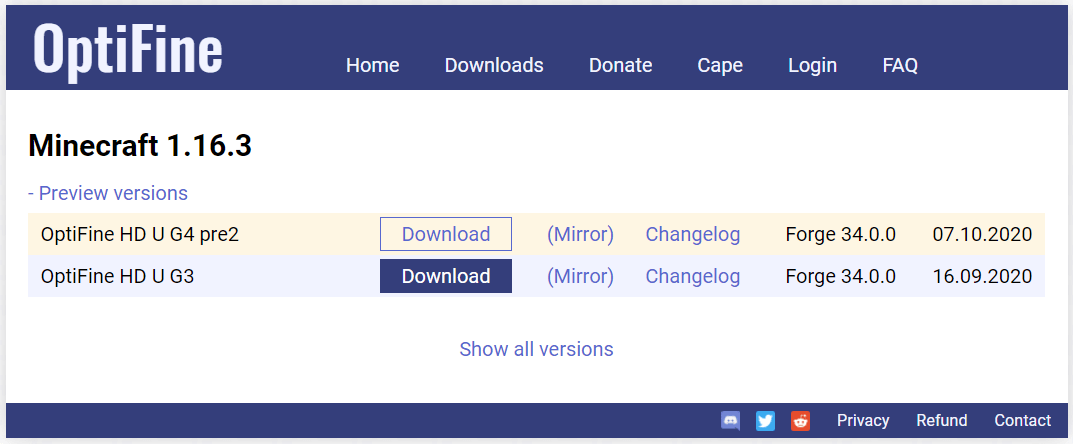The height and width of the screenshot is (444, 1073).
Task: Open the FAQ page
Action: [x=900, y=65]
